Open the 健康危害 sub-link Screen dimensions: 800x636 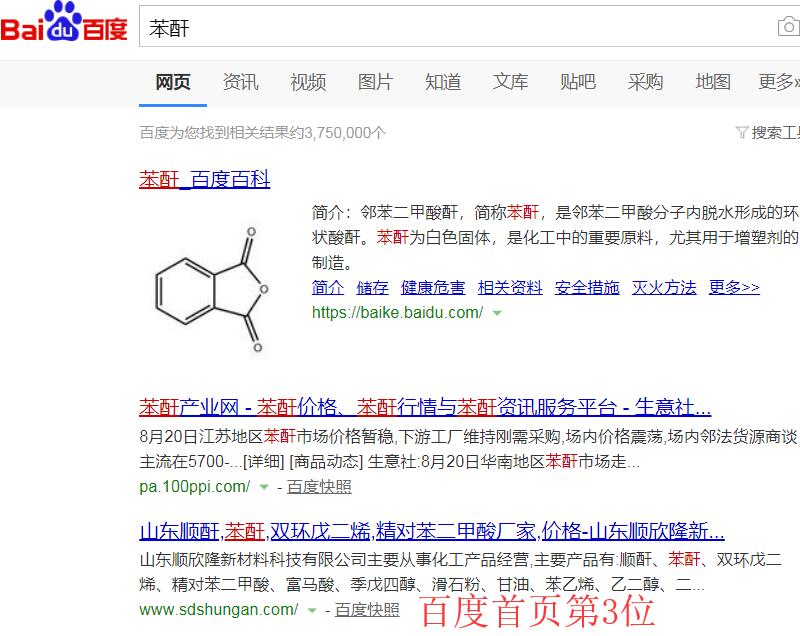pyautogui.click(x=433, y=288)
